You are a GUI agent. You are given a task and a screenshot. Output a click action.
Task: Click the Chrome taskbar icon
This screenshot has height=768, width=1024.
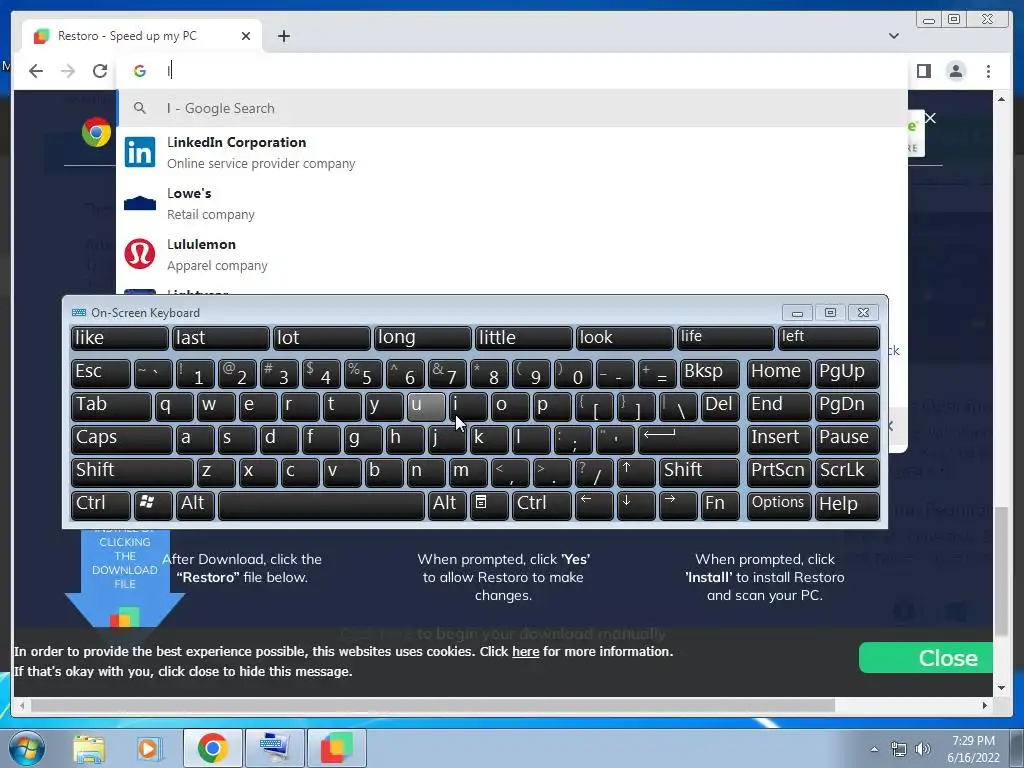pyautogui.click(x=212, y=748)
